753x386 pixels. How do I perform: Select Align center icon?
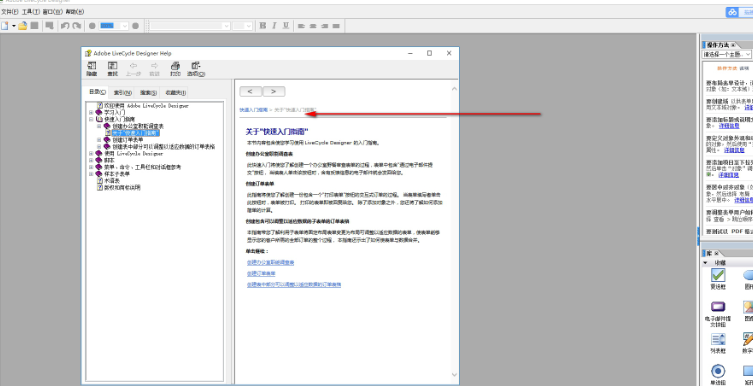313,26
